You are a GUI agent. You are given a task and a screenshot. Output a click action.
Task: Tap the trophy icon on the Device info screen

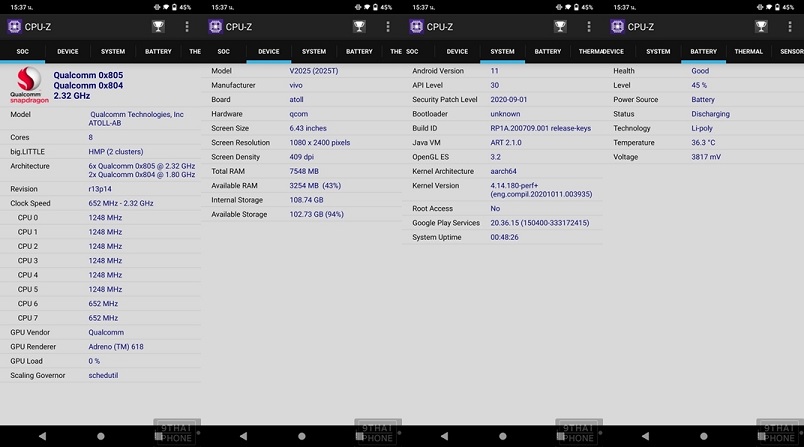(x=359, y=27)
